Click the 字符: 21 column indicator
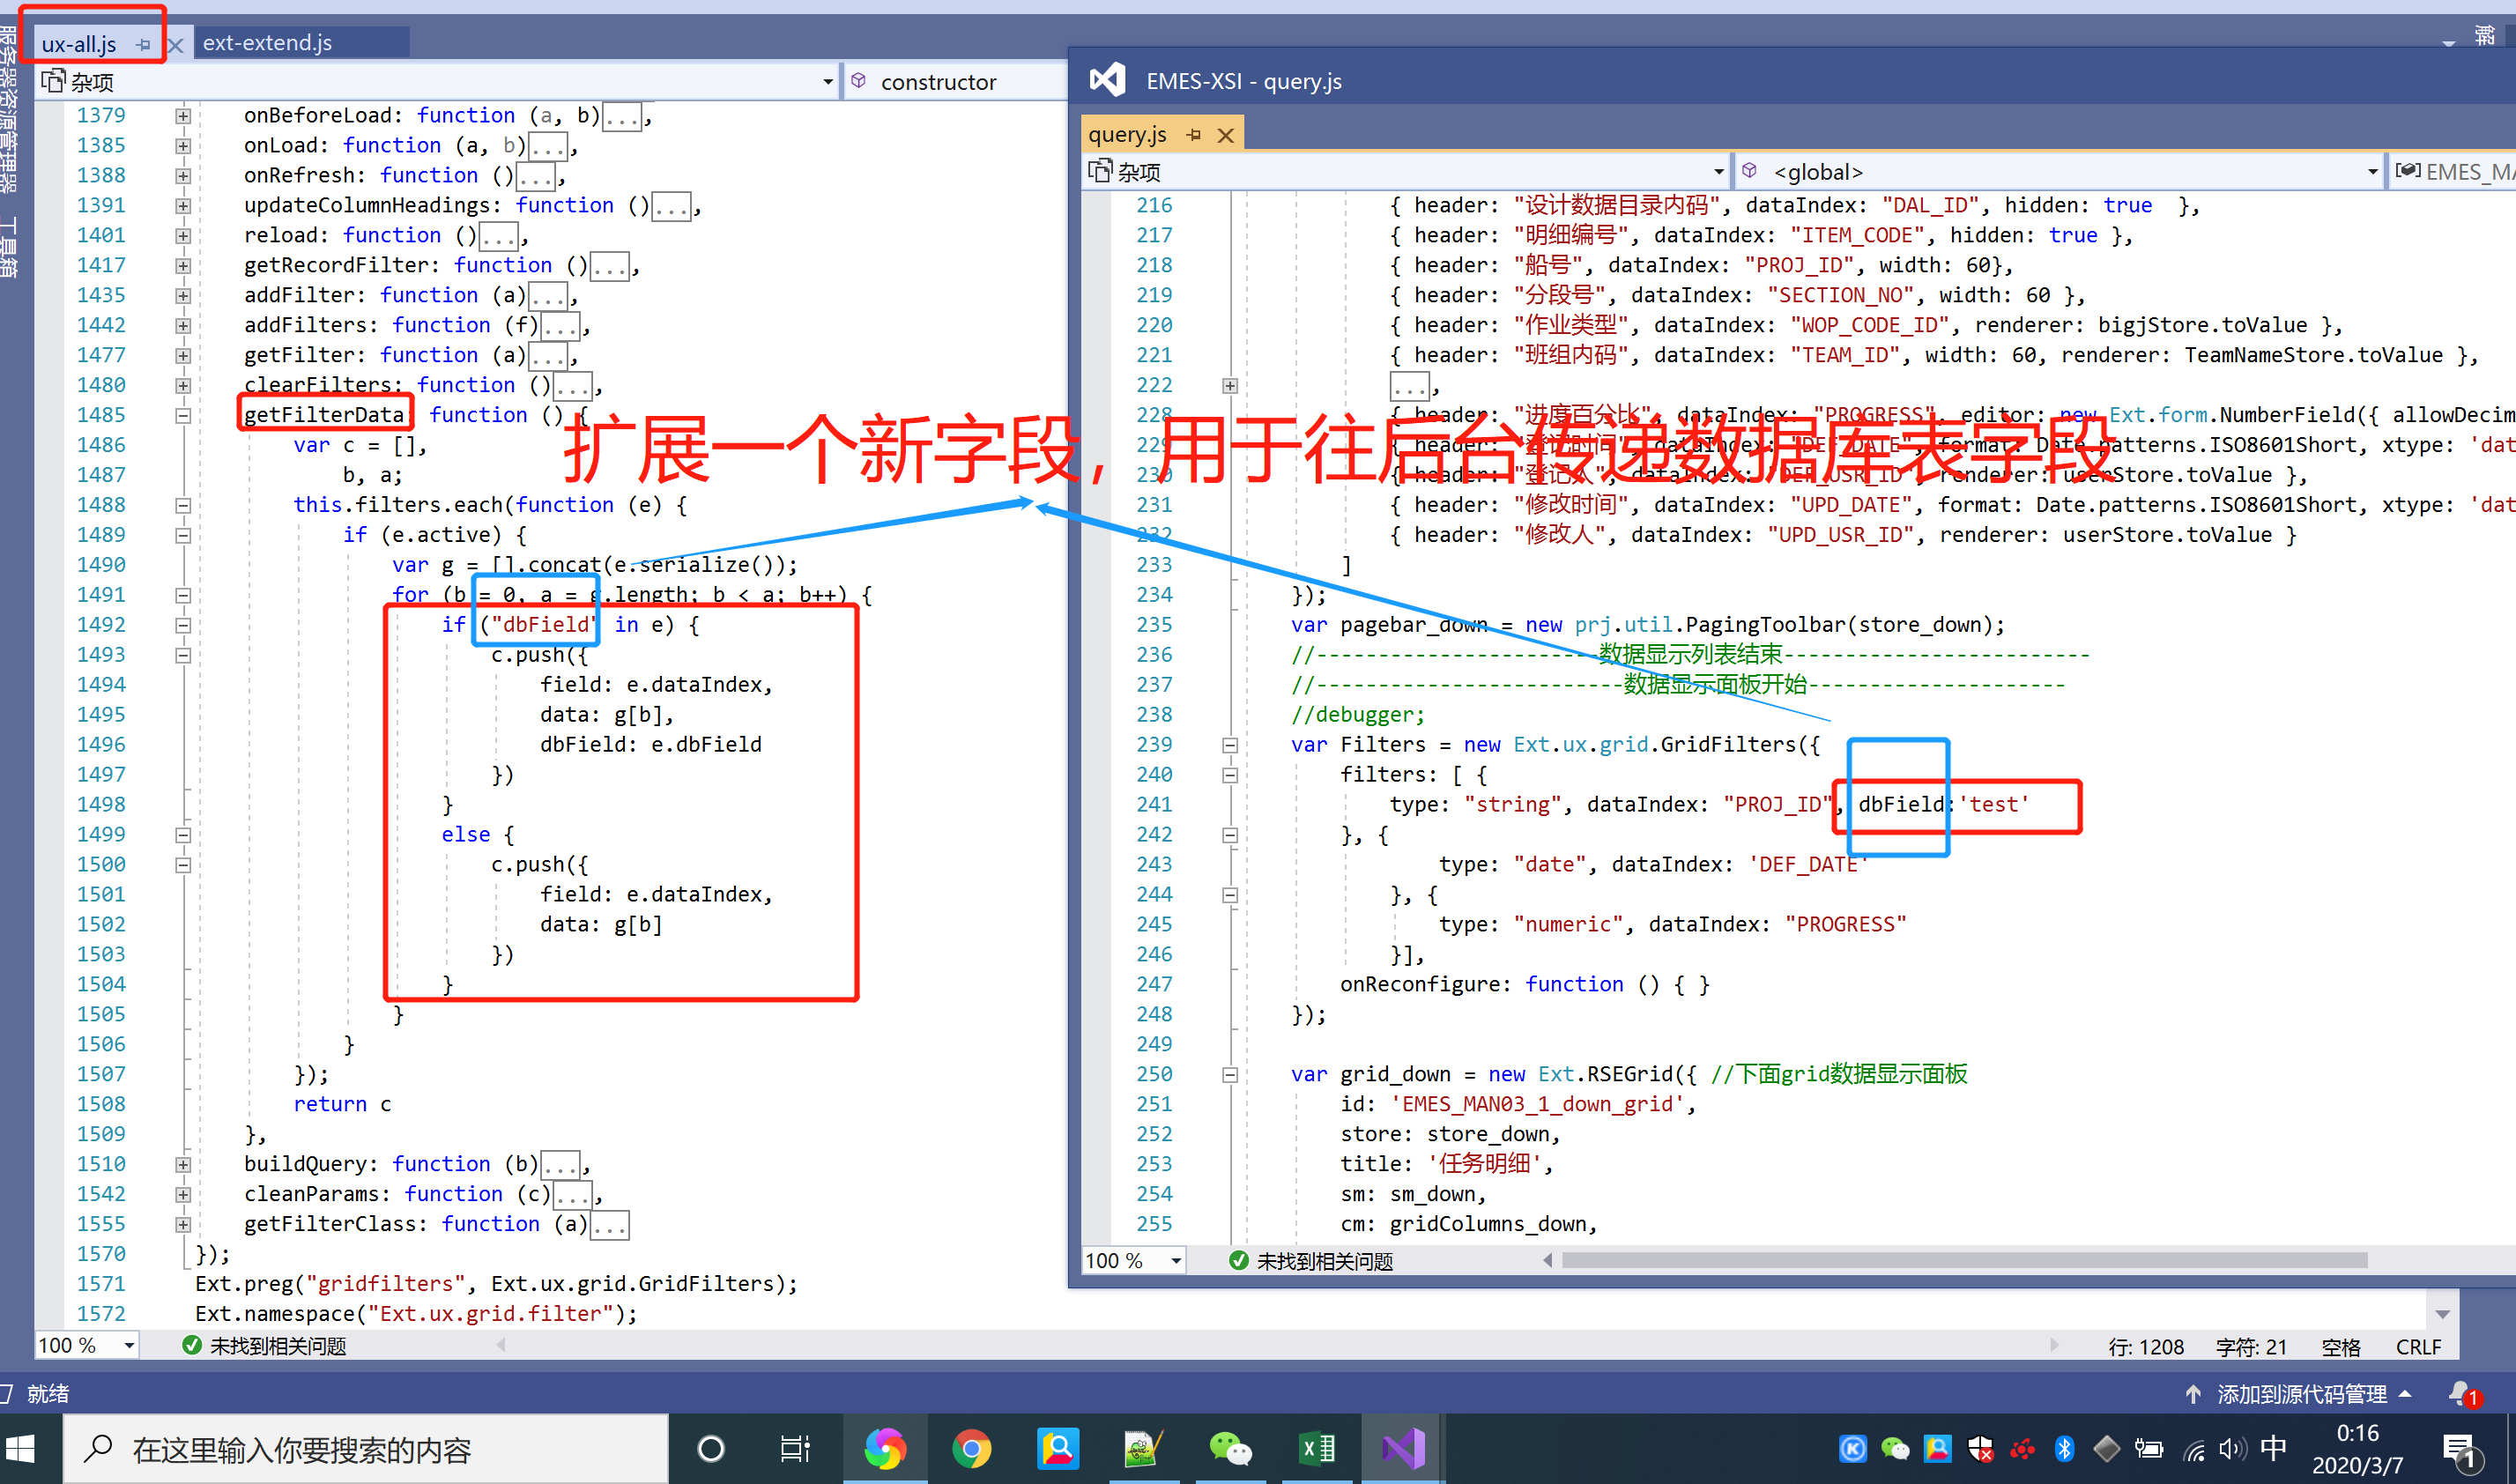The image size is (2516, 1484). click(x=2251, y=1347)
